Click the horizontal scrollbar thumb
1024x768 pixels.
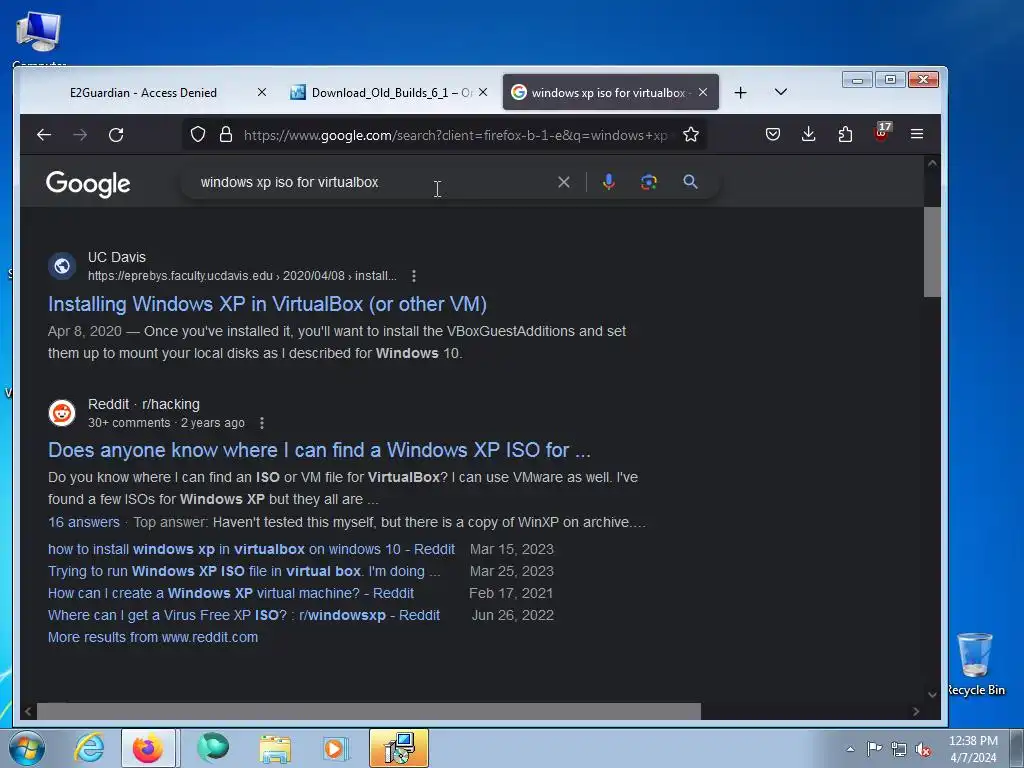tap(368, 711)
